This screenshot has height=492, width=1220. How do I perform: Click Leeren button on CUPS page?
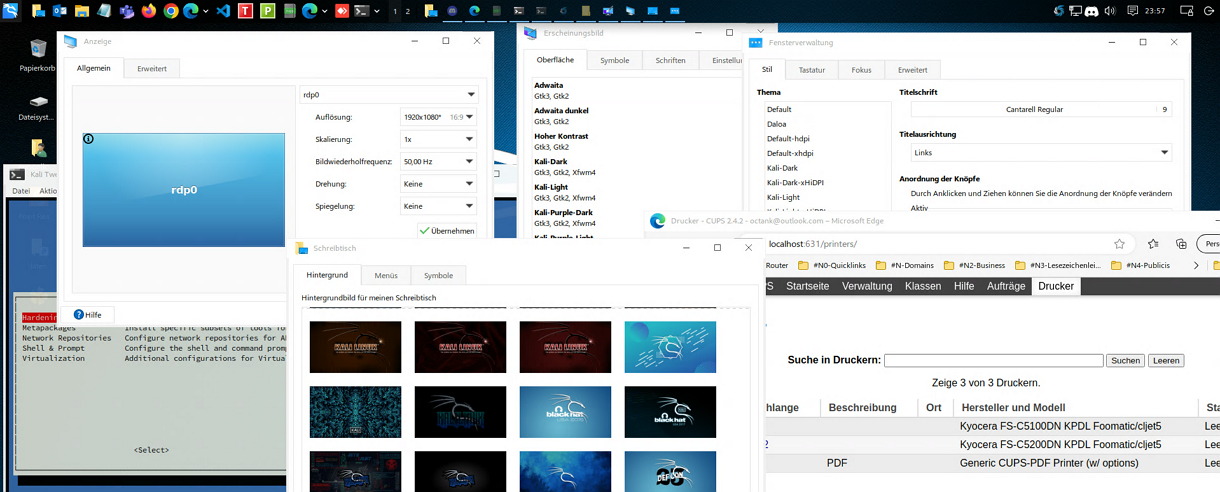click(1166, 360)
